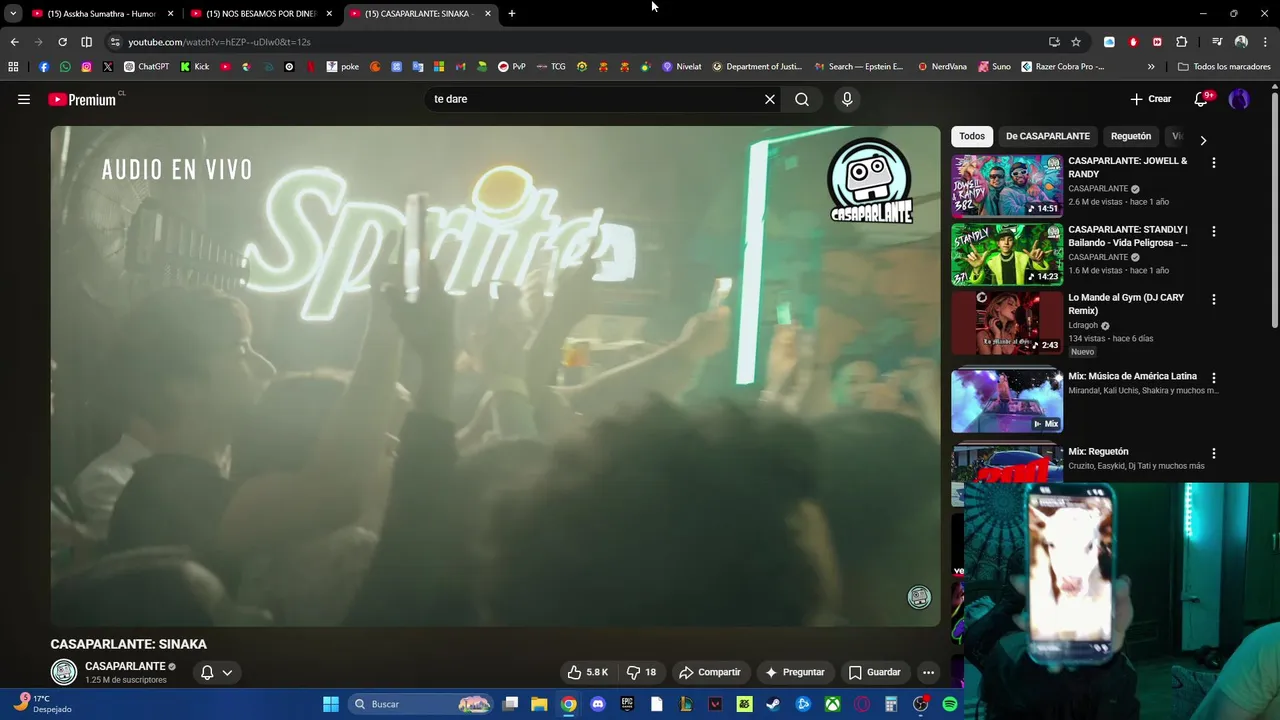The image size is (1280, 720).
Task: Open Lo Mande al Gym thumbnail
Action: tap(1007, 322)
